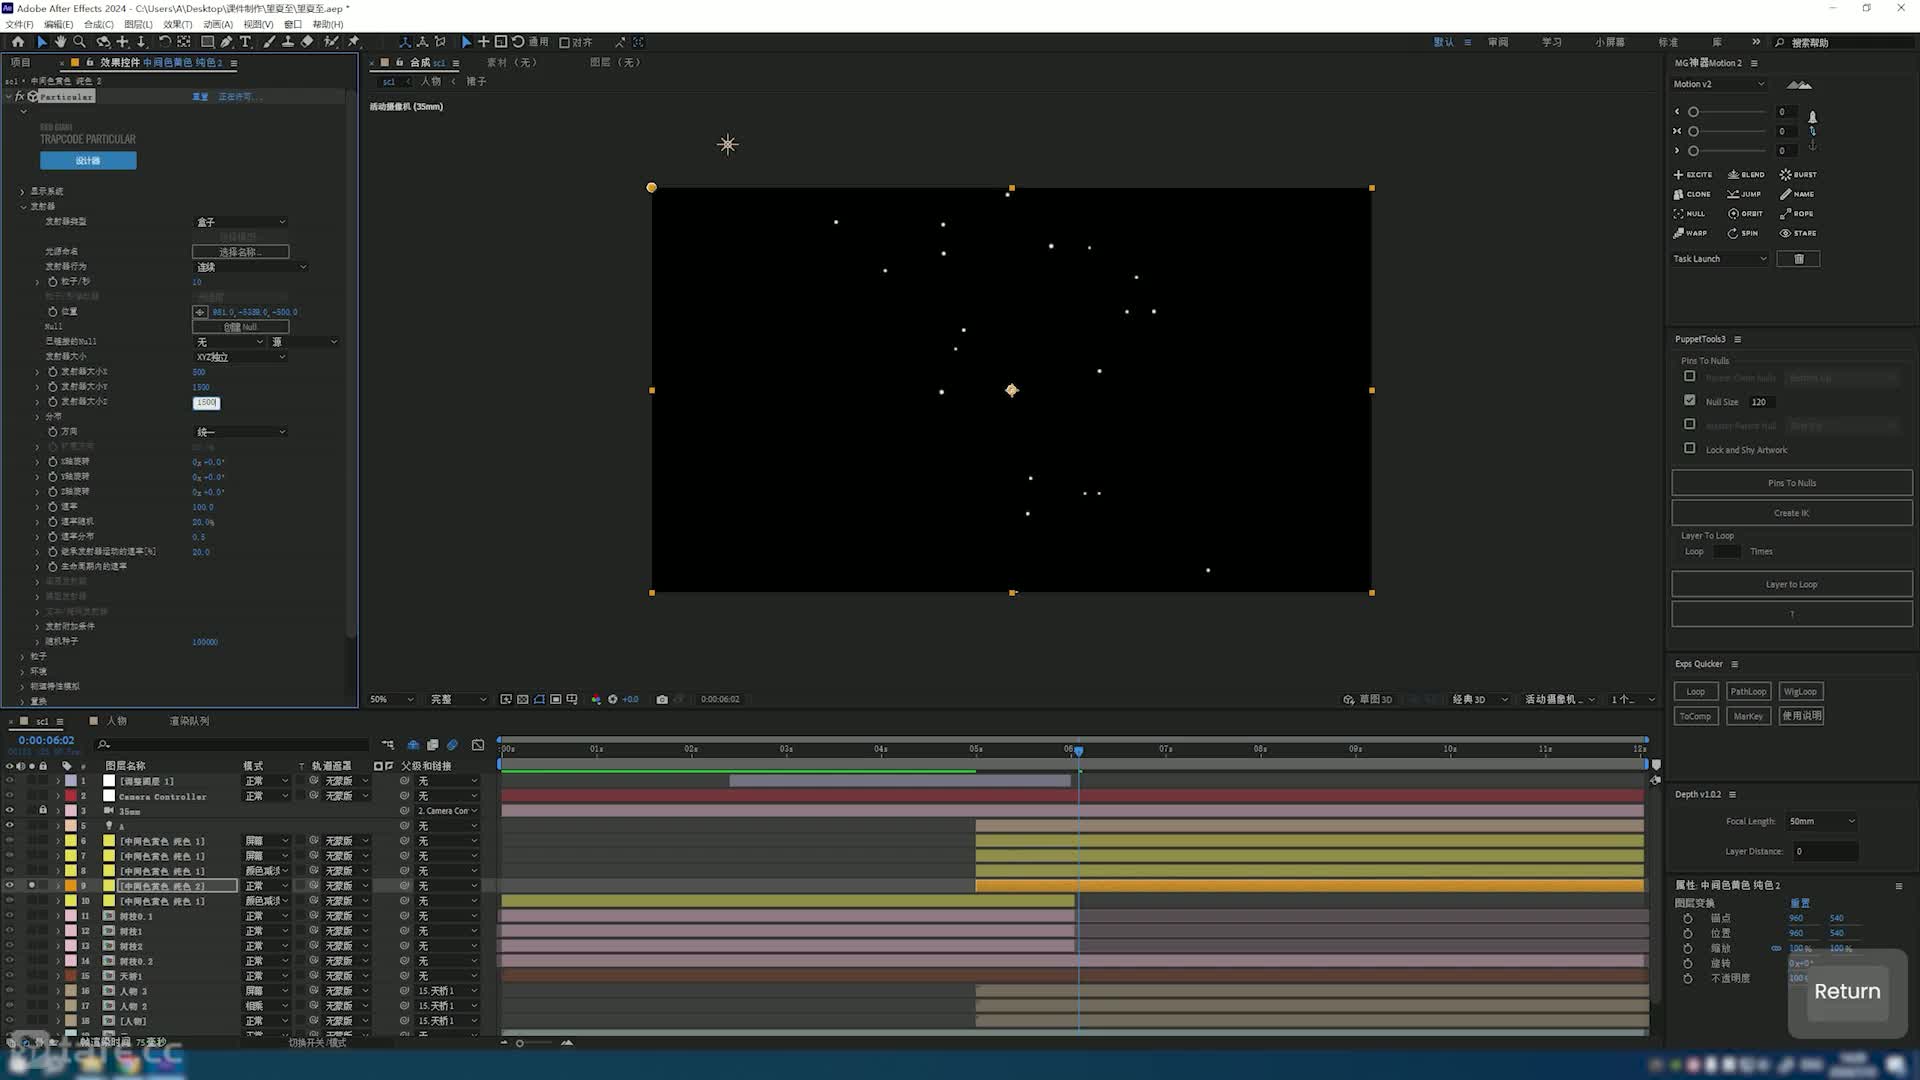Toggle the lock on the 35mm layer
The image size is (1920, 1080).
coord(43,811)
